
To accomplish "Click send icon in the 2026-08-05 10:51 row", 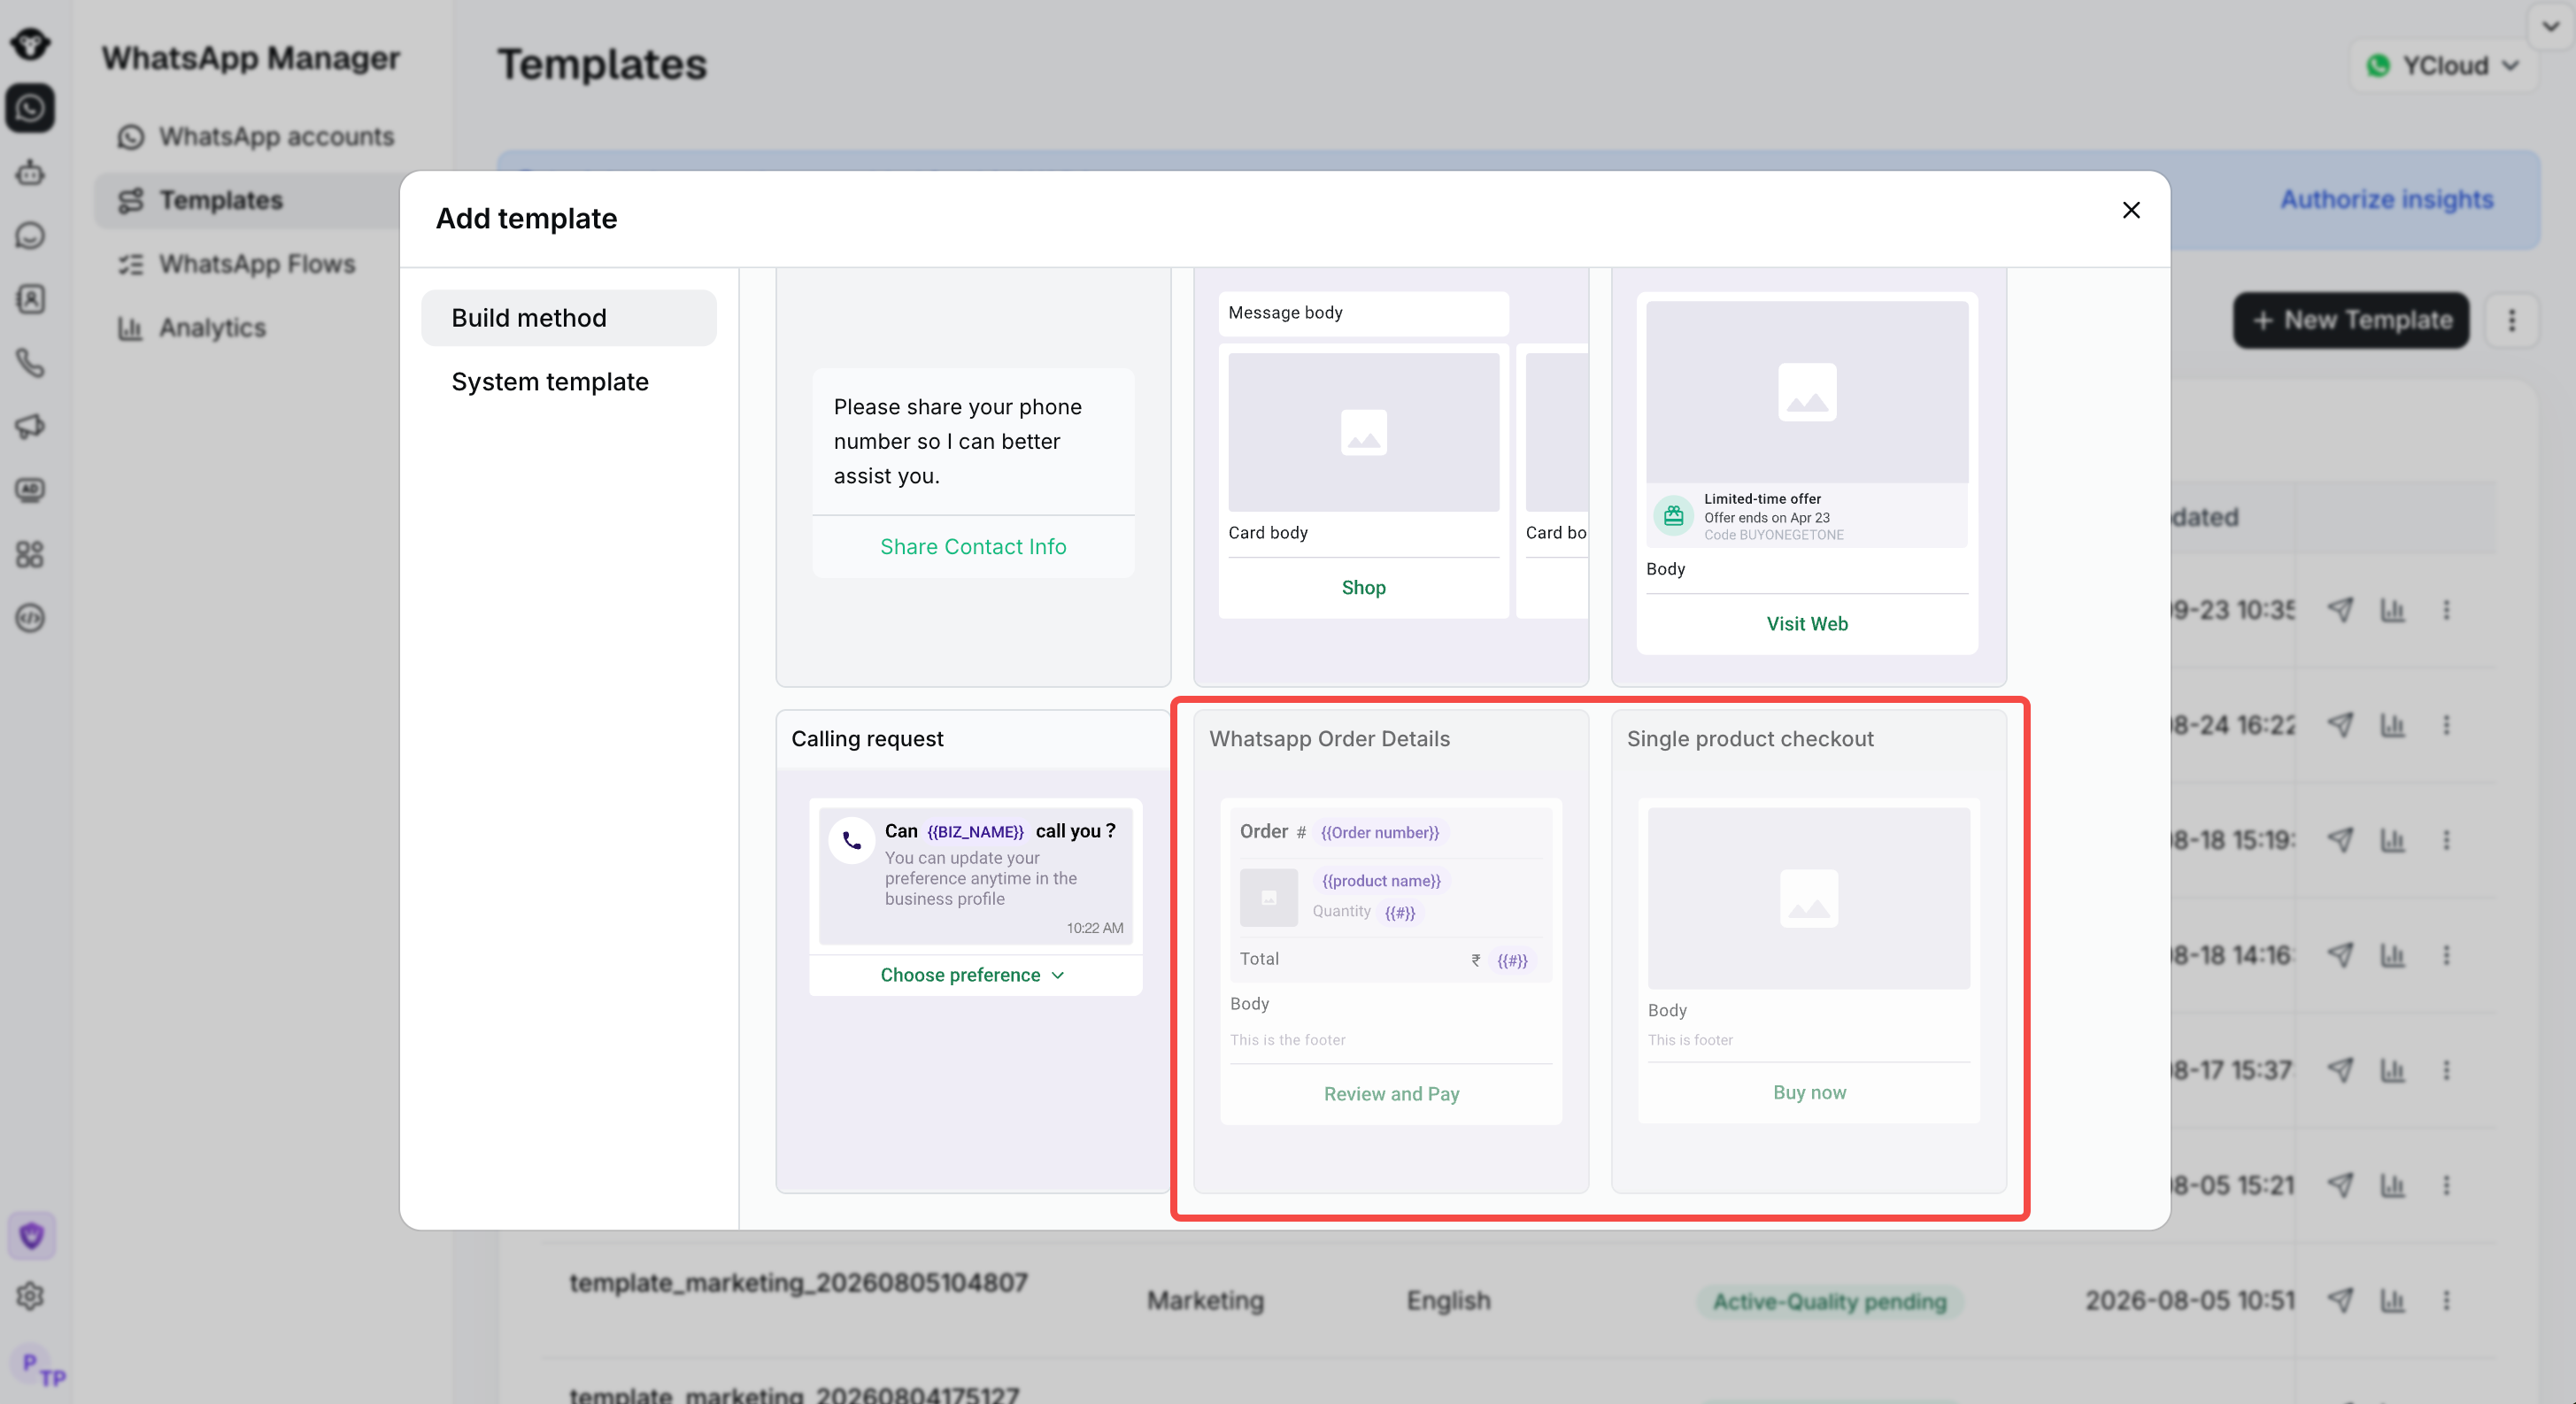I will pos(2340,1300).
